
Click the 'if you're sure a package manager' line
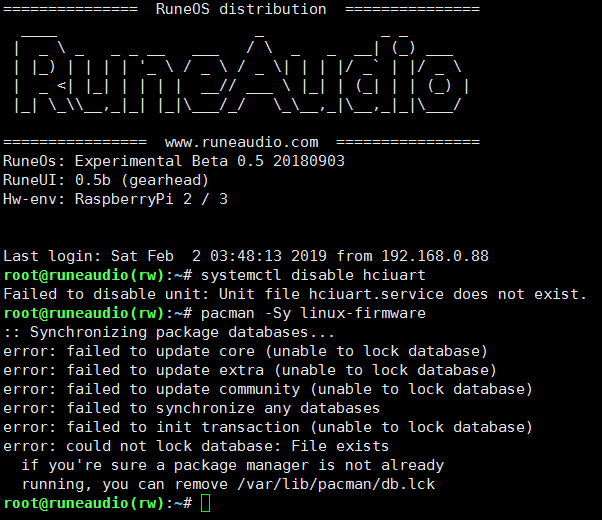pyautogui.click(x=233, y=465)
